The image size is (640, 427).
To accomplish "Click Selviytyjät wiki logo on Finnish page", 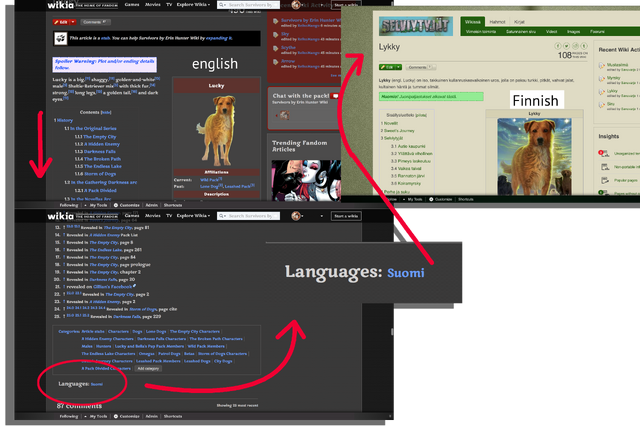I will pos(416,26).
